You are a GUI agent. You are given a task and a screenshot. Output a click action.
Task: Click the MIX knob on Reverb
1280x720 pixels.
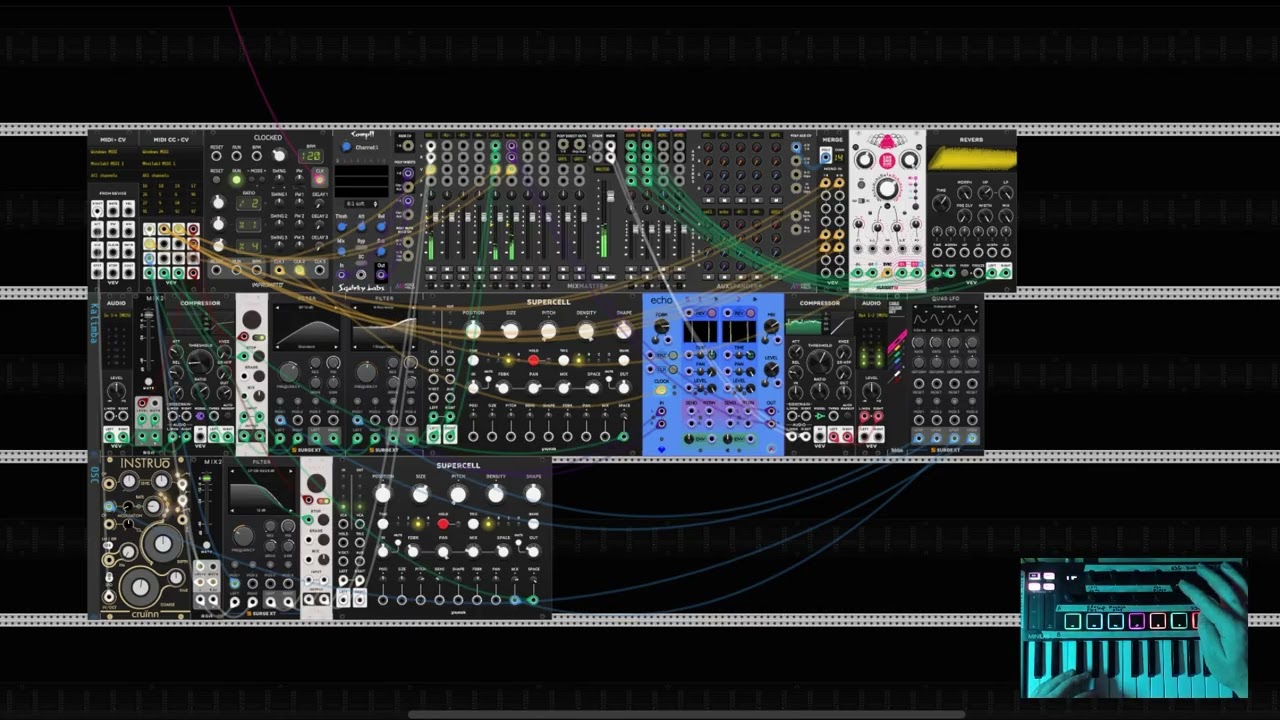click(1006, 215)
